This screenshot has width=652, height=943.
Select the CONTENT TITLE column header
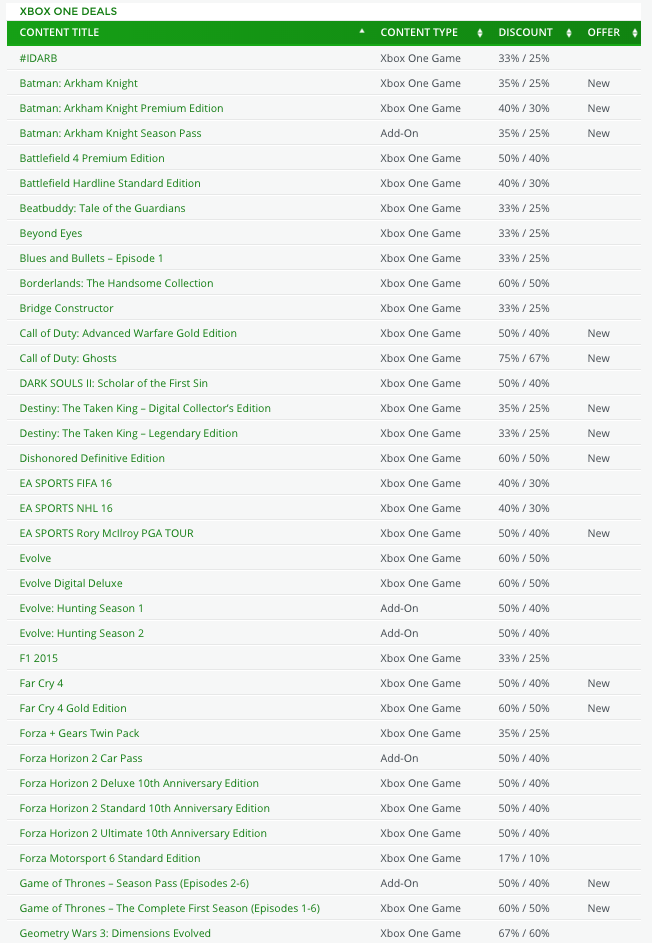60,33
